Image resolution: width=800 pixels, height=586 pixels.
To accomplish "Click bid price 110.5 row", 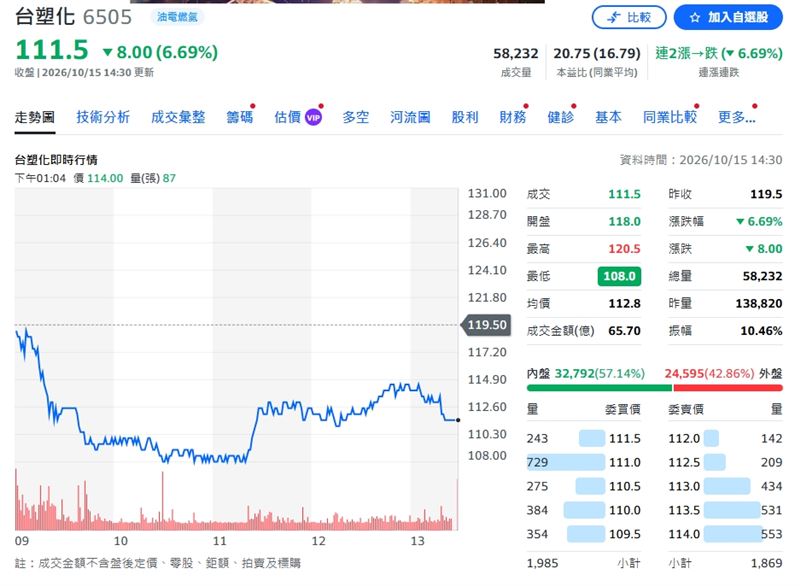I will click(x=584, y=486).
